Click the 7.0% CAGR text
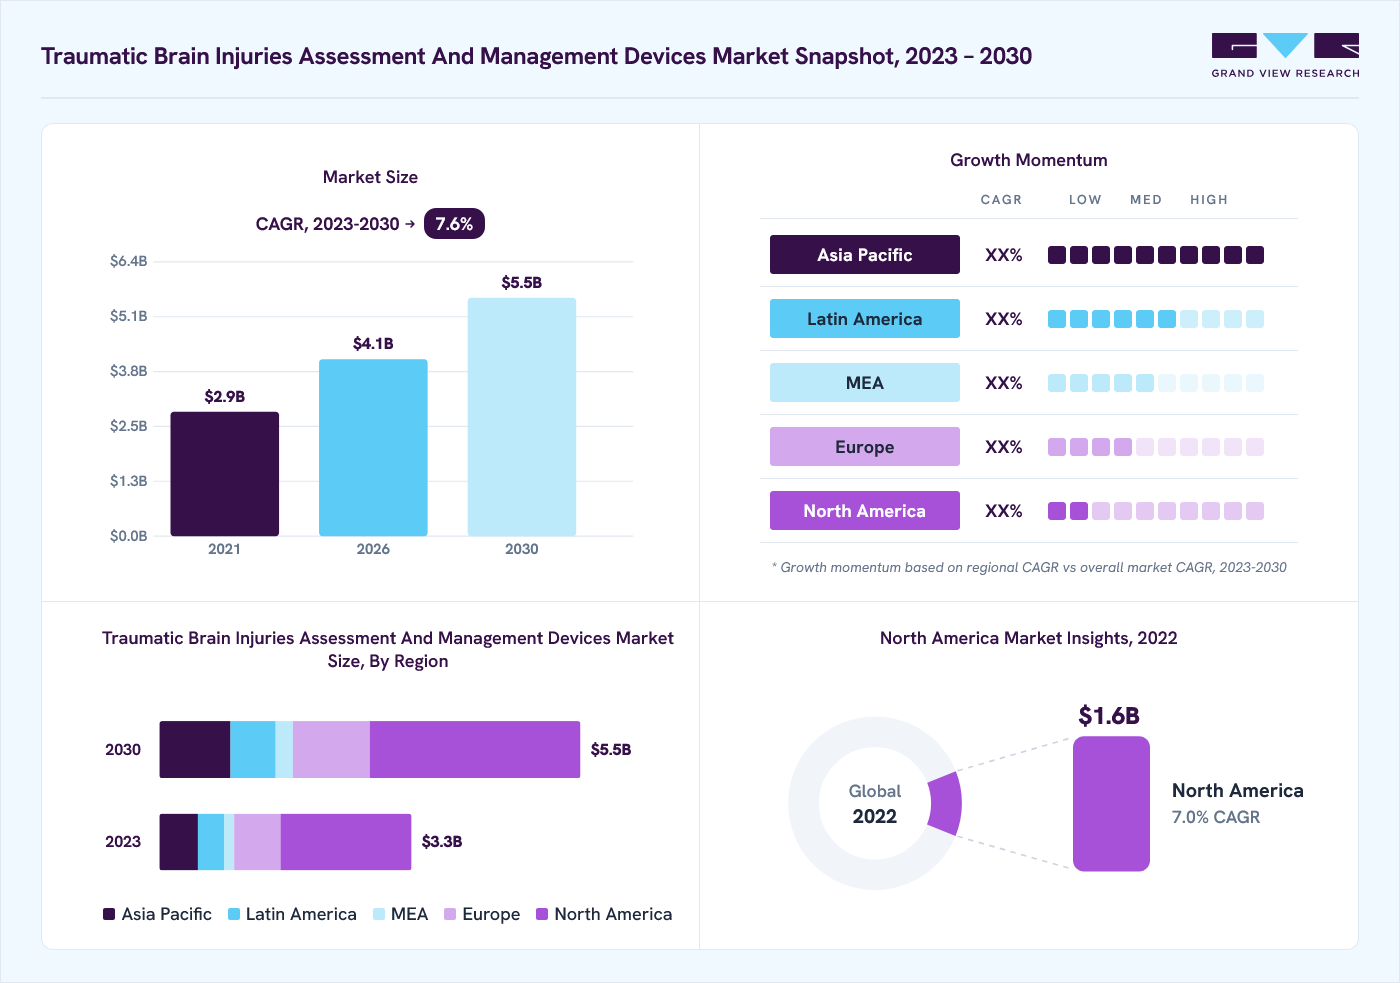The width and height of the screenshot is (1400, 983). [1216, 817]
